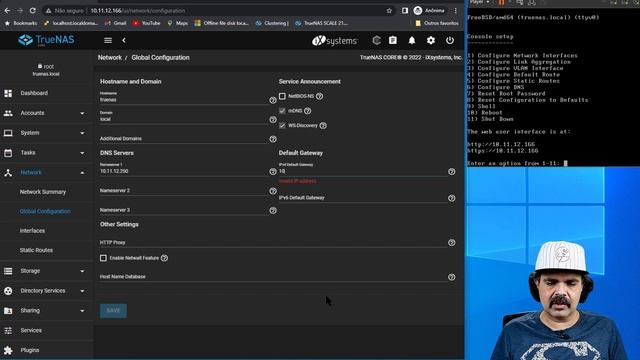Open the alerts bell icon
640x360 pixels.
click(412, 40)
